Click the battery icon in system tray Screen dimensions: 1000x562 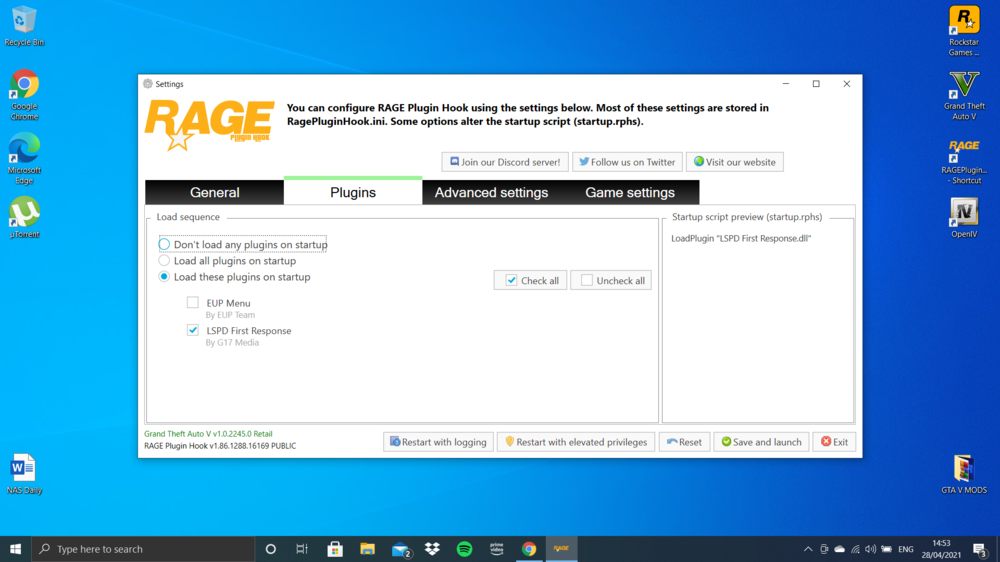(x=886, y=549)
